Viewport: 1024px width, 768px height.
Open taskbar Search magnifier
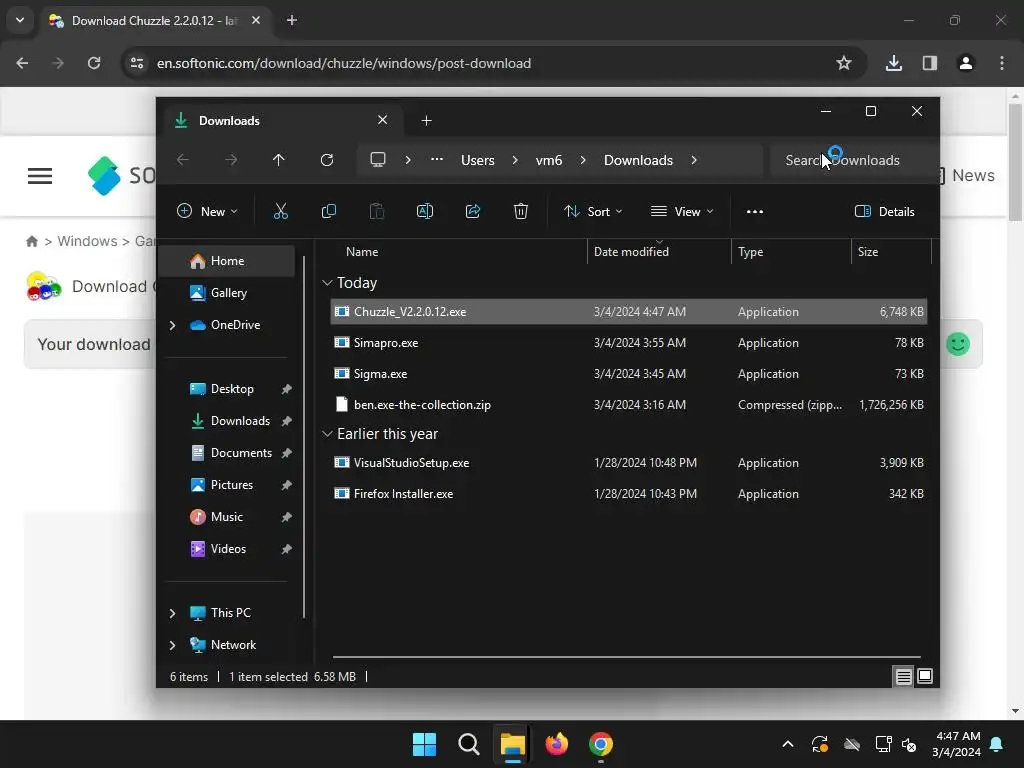[469, 744]
